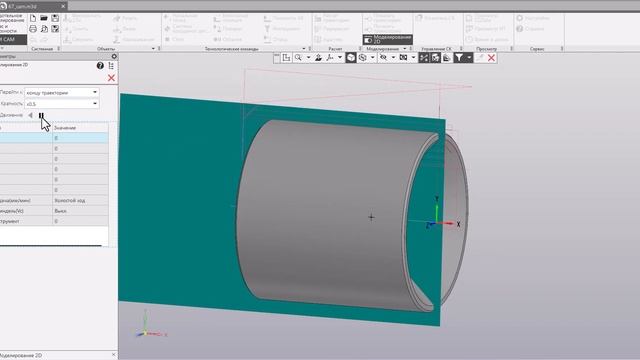
Task: Expand the Объекты group arrow
Action: pyautogui.click(x=153, y=49)
